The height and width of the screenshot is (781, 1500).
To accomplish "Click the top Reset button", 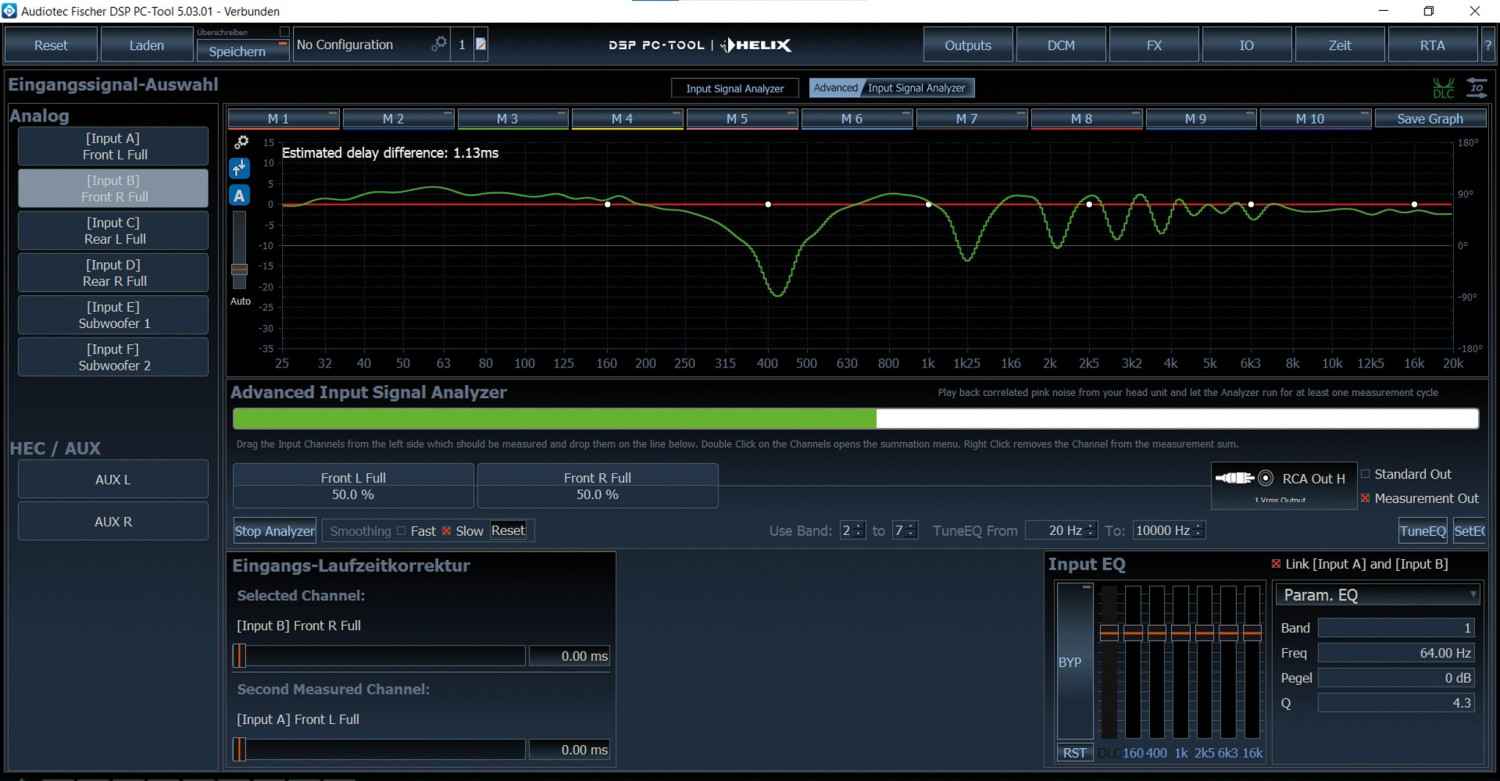I will (51, 45).
